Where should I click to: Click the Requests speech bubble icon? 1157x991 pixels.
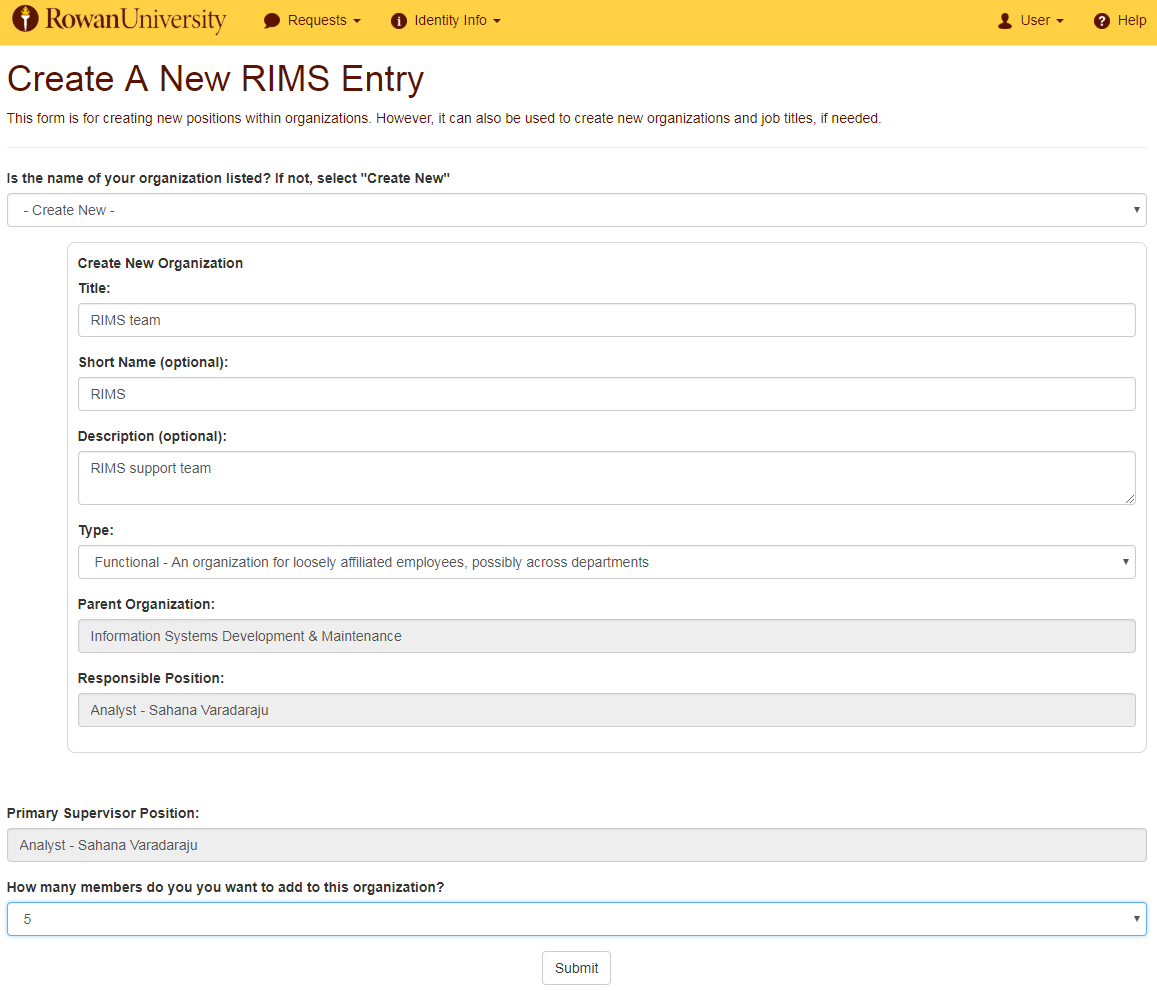point(272,21)
